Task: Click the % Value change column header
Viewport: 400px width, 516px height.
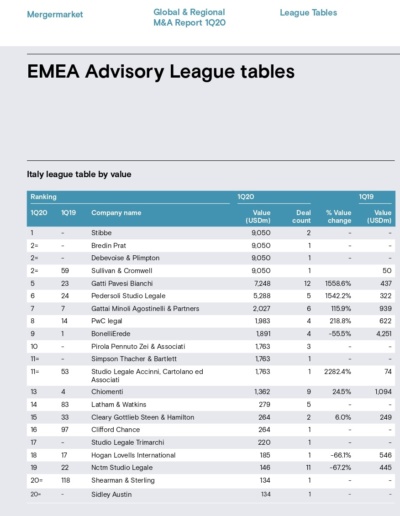Action: (x=338, y=217)
